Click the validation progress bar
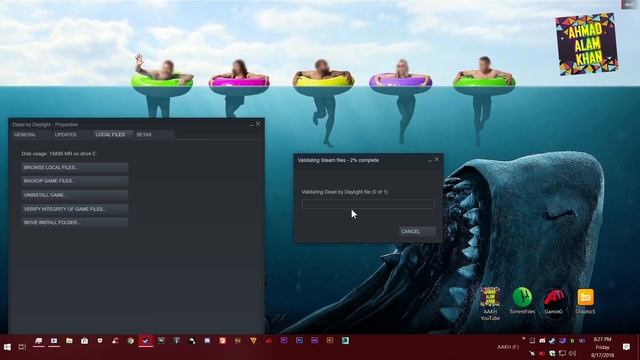Screen dimensions: 640x360 (x=368, y=204)
